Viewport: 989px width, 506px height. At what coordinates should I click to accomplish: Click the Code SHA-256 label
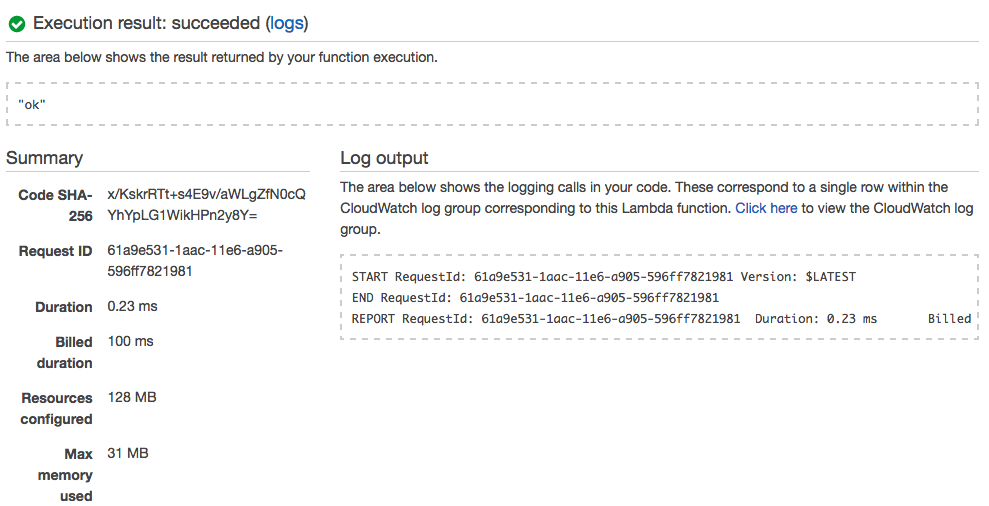pos(56,205)
